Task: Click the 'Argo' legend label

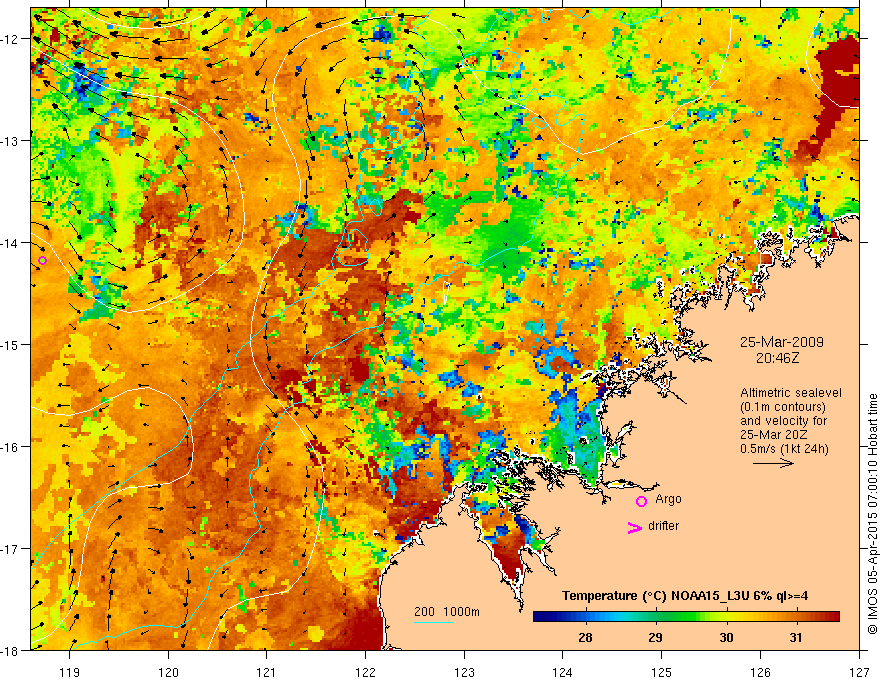Action: click(x=668, y=499)
